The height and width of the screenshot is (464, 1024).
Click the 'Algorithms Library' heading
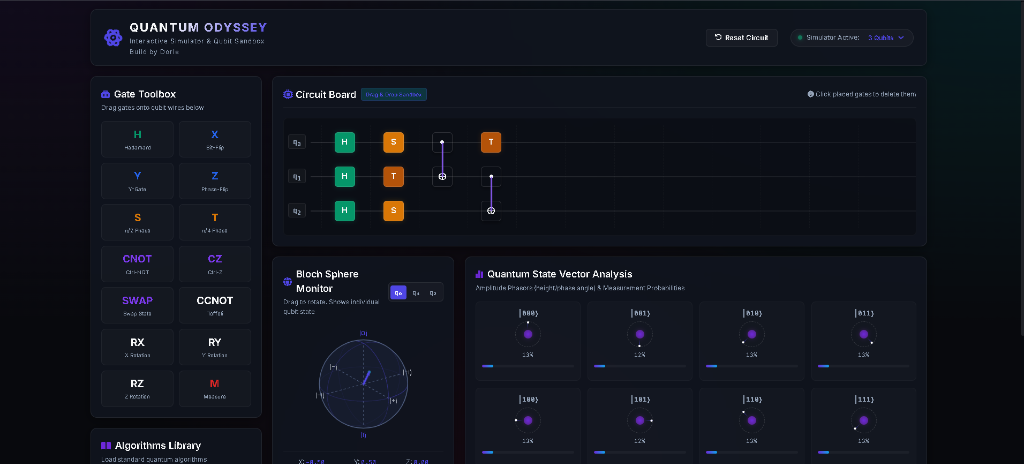(x=157, y=446)
